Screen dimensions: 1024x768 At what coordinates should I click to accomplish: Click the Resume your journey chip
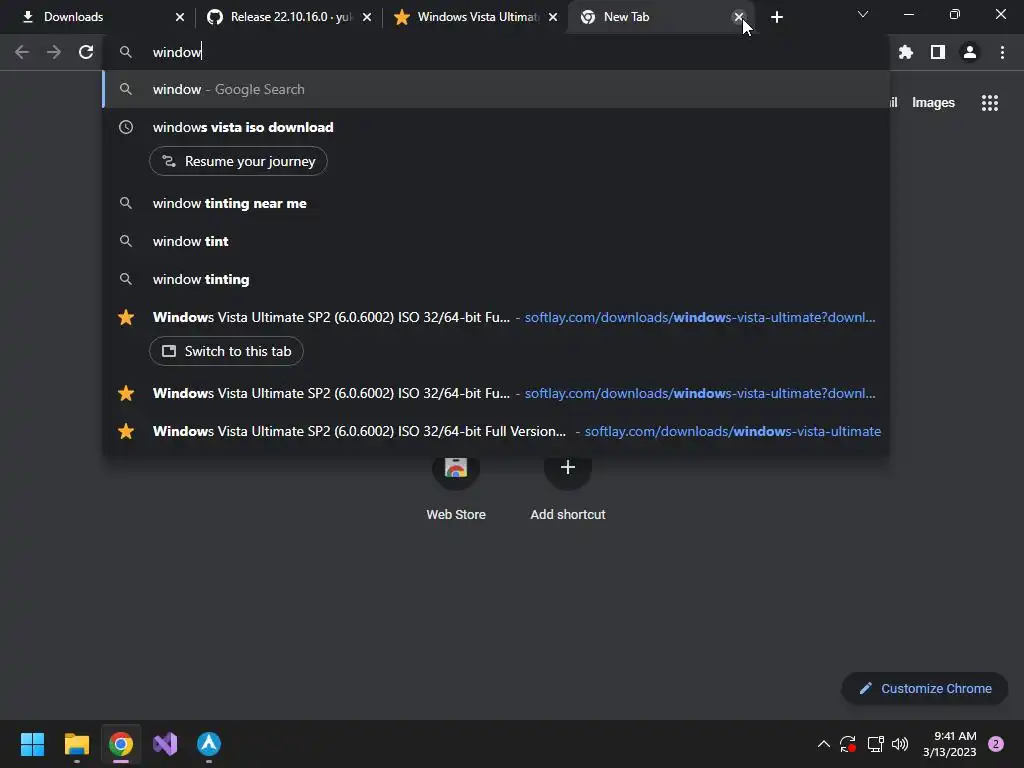pos(238,161)
